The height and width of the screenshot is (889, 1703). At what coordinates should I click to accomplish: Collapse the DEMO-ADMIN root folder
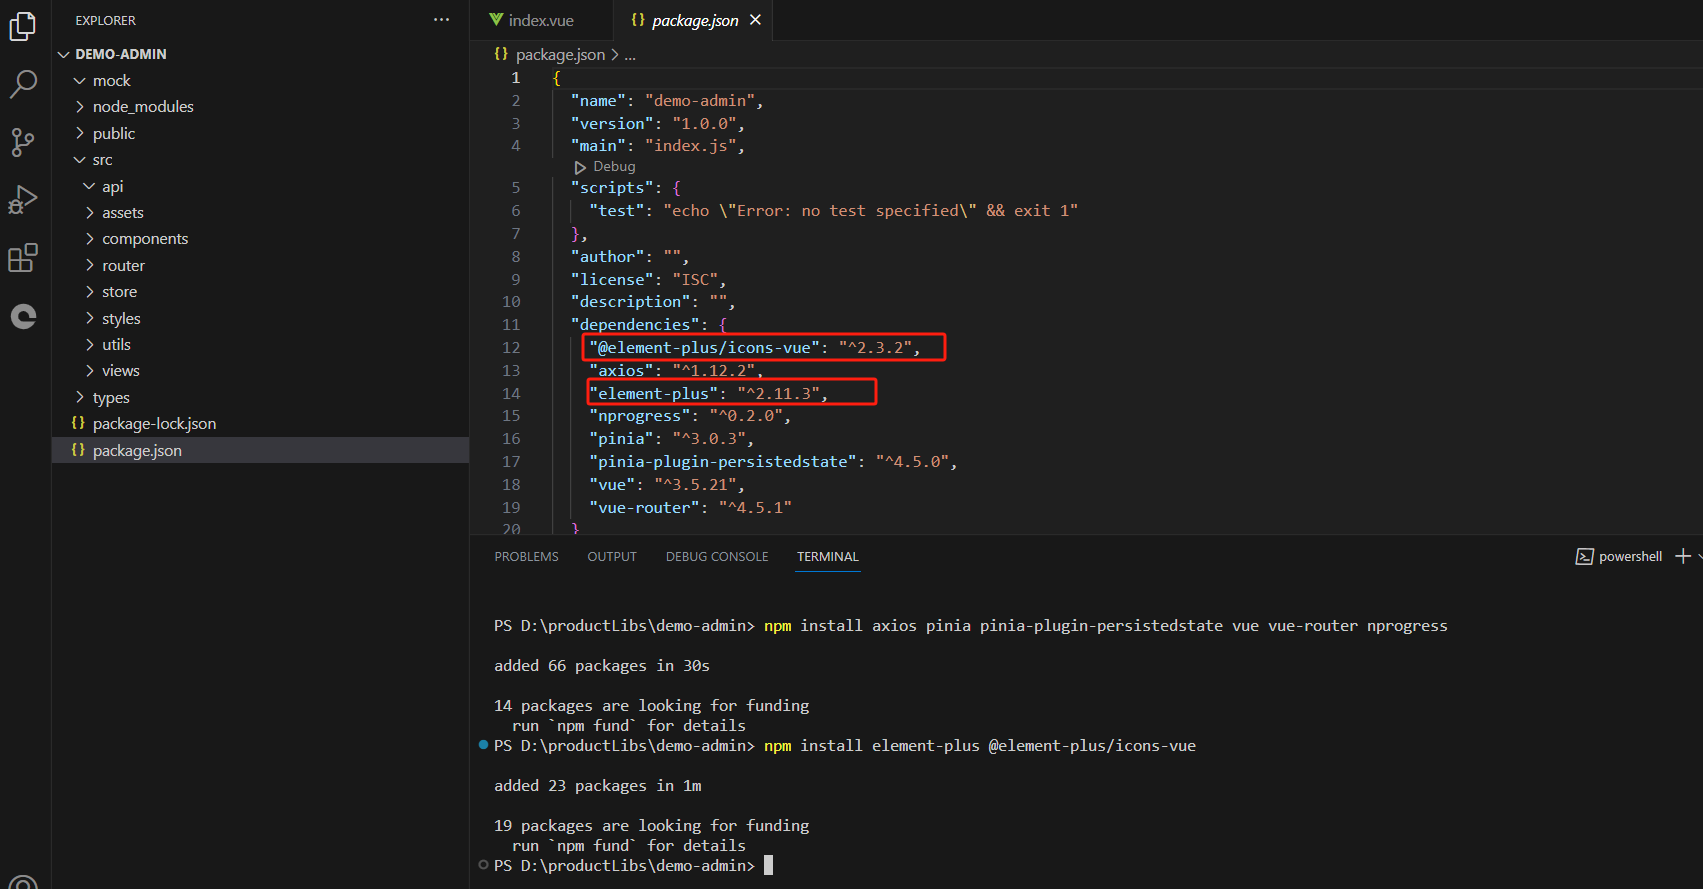click(x=64, y=54)
